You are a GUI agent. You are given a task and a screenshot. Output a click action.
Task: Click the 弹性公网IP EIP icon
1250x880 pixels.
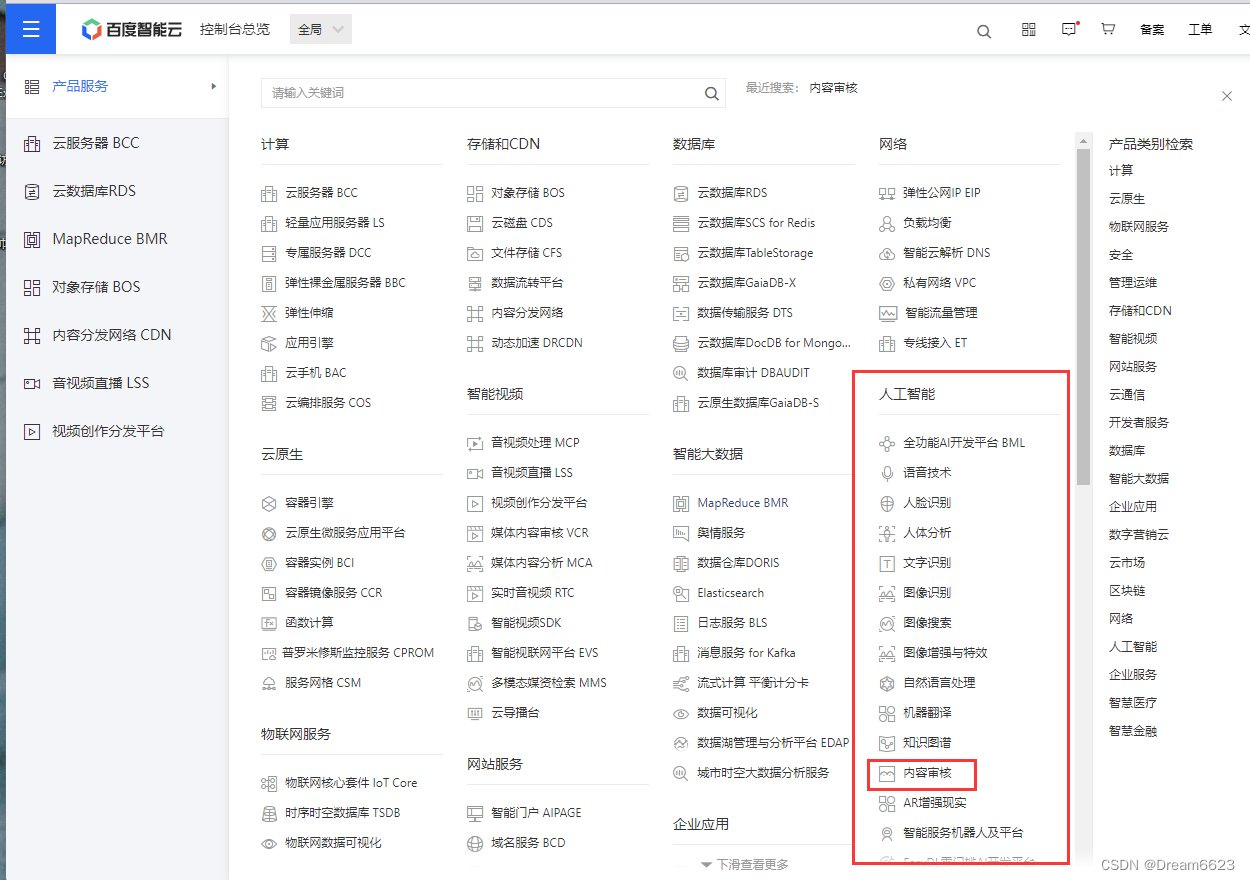tap(887, 193)
